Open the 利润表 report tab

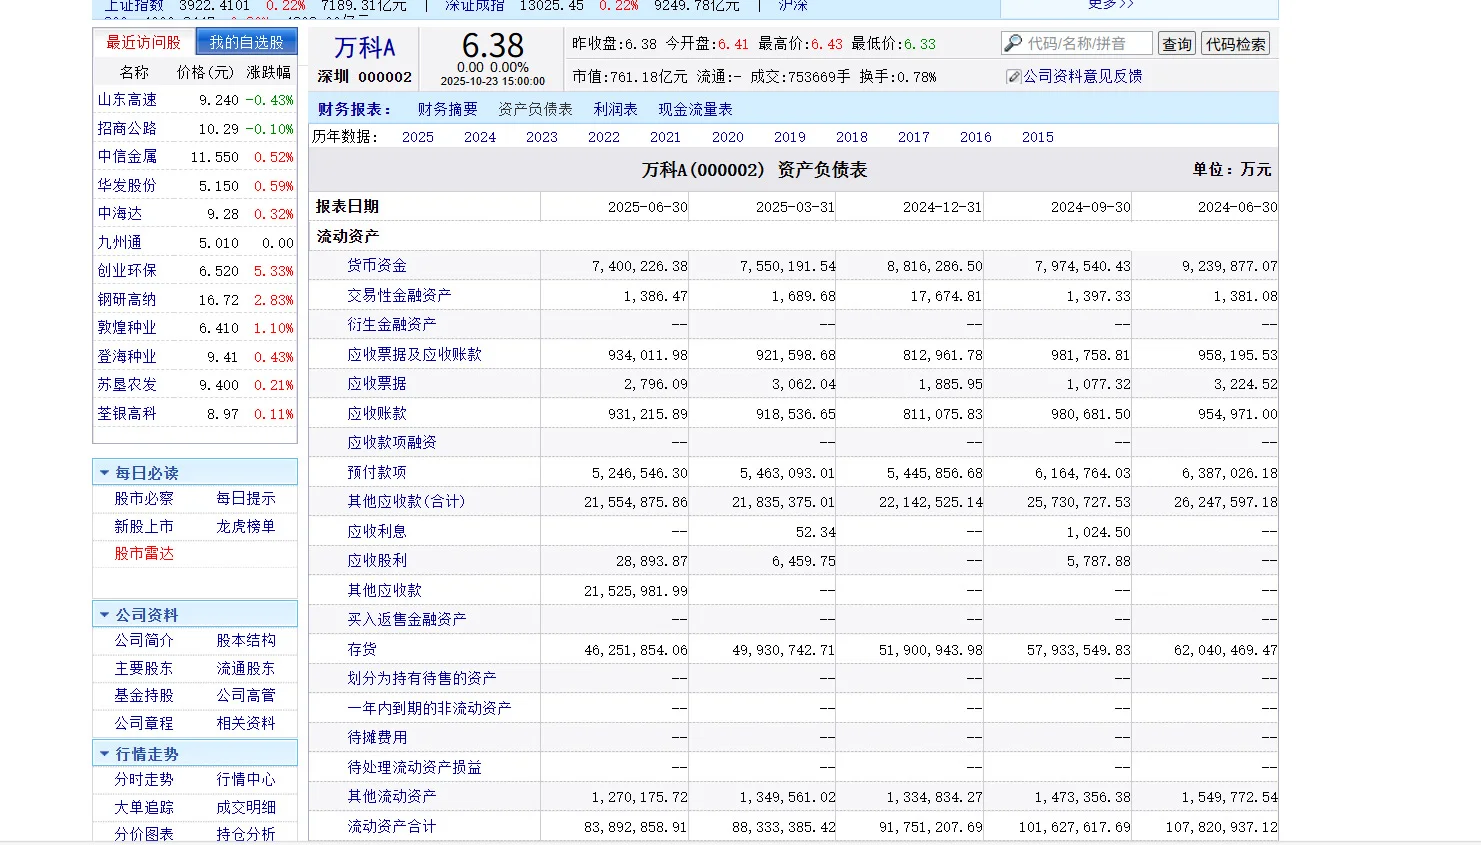pyautogui.click(x=615, y=109)
